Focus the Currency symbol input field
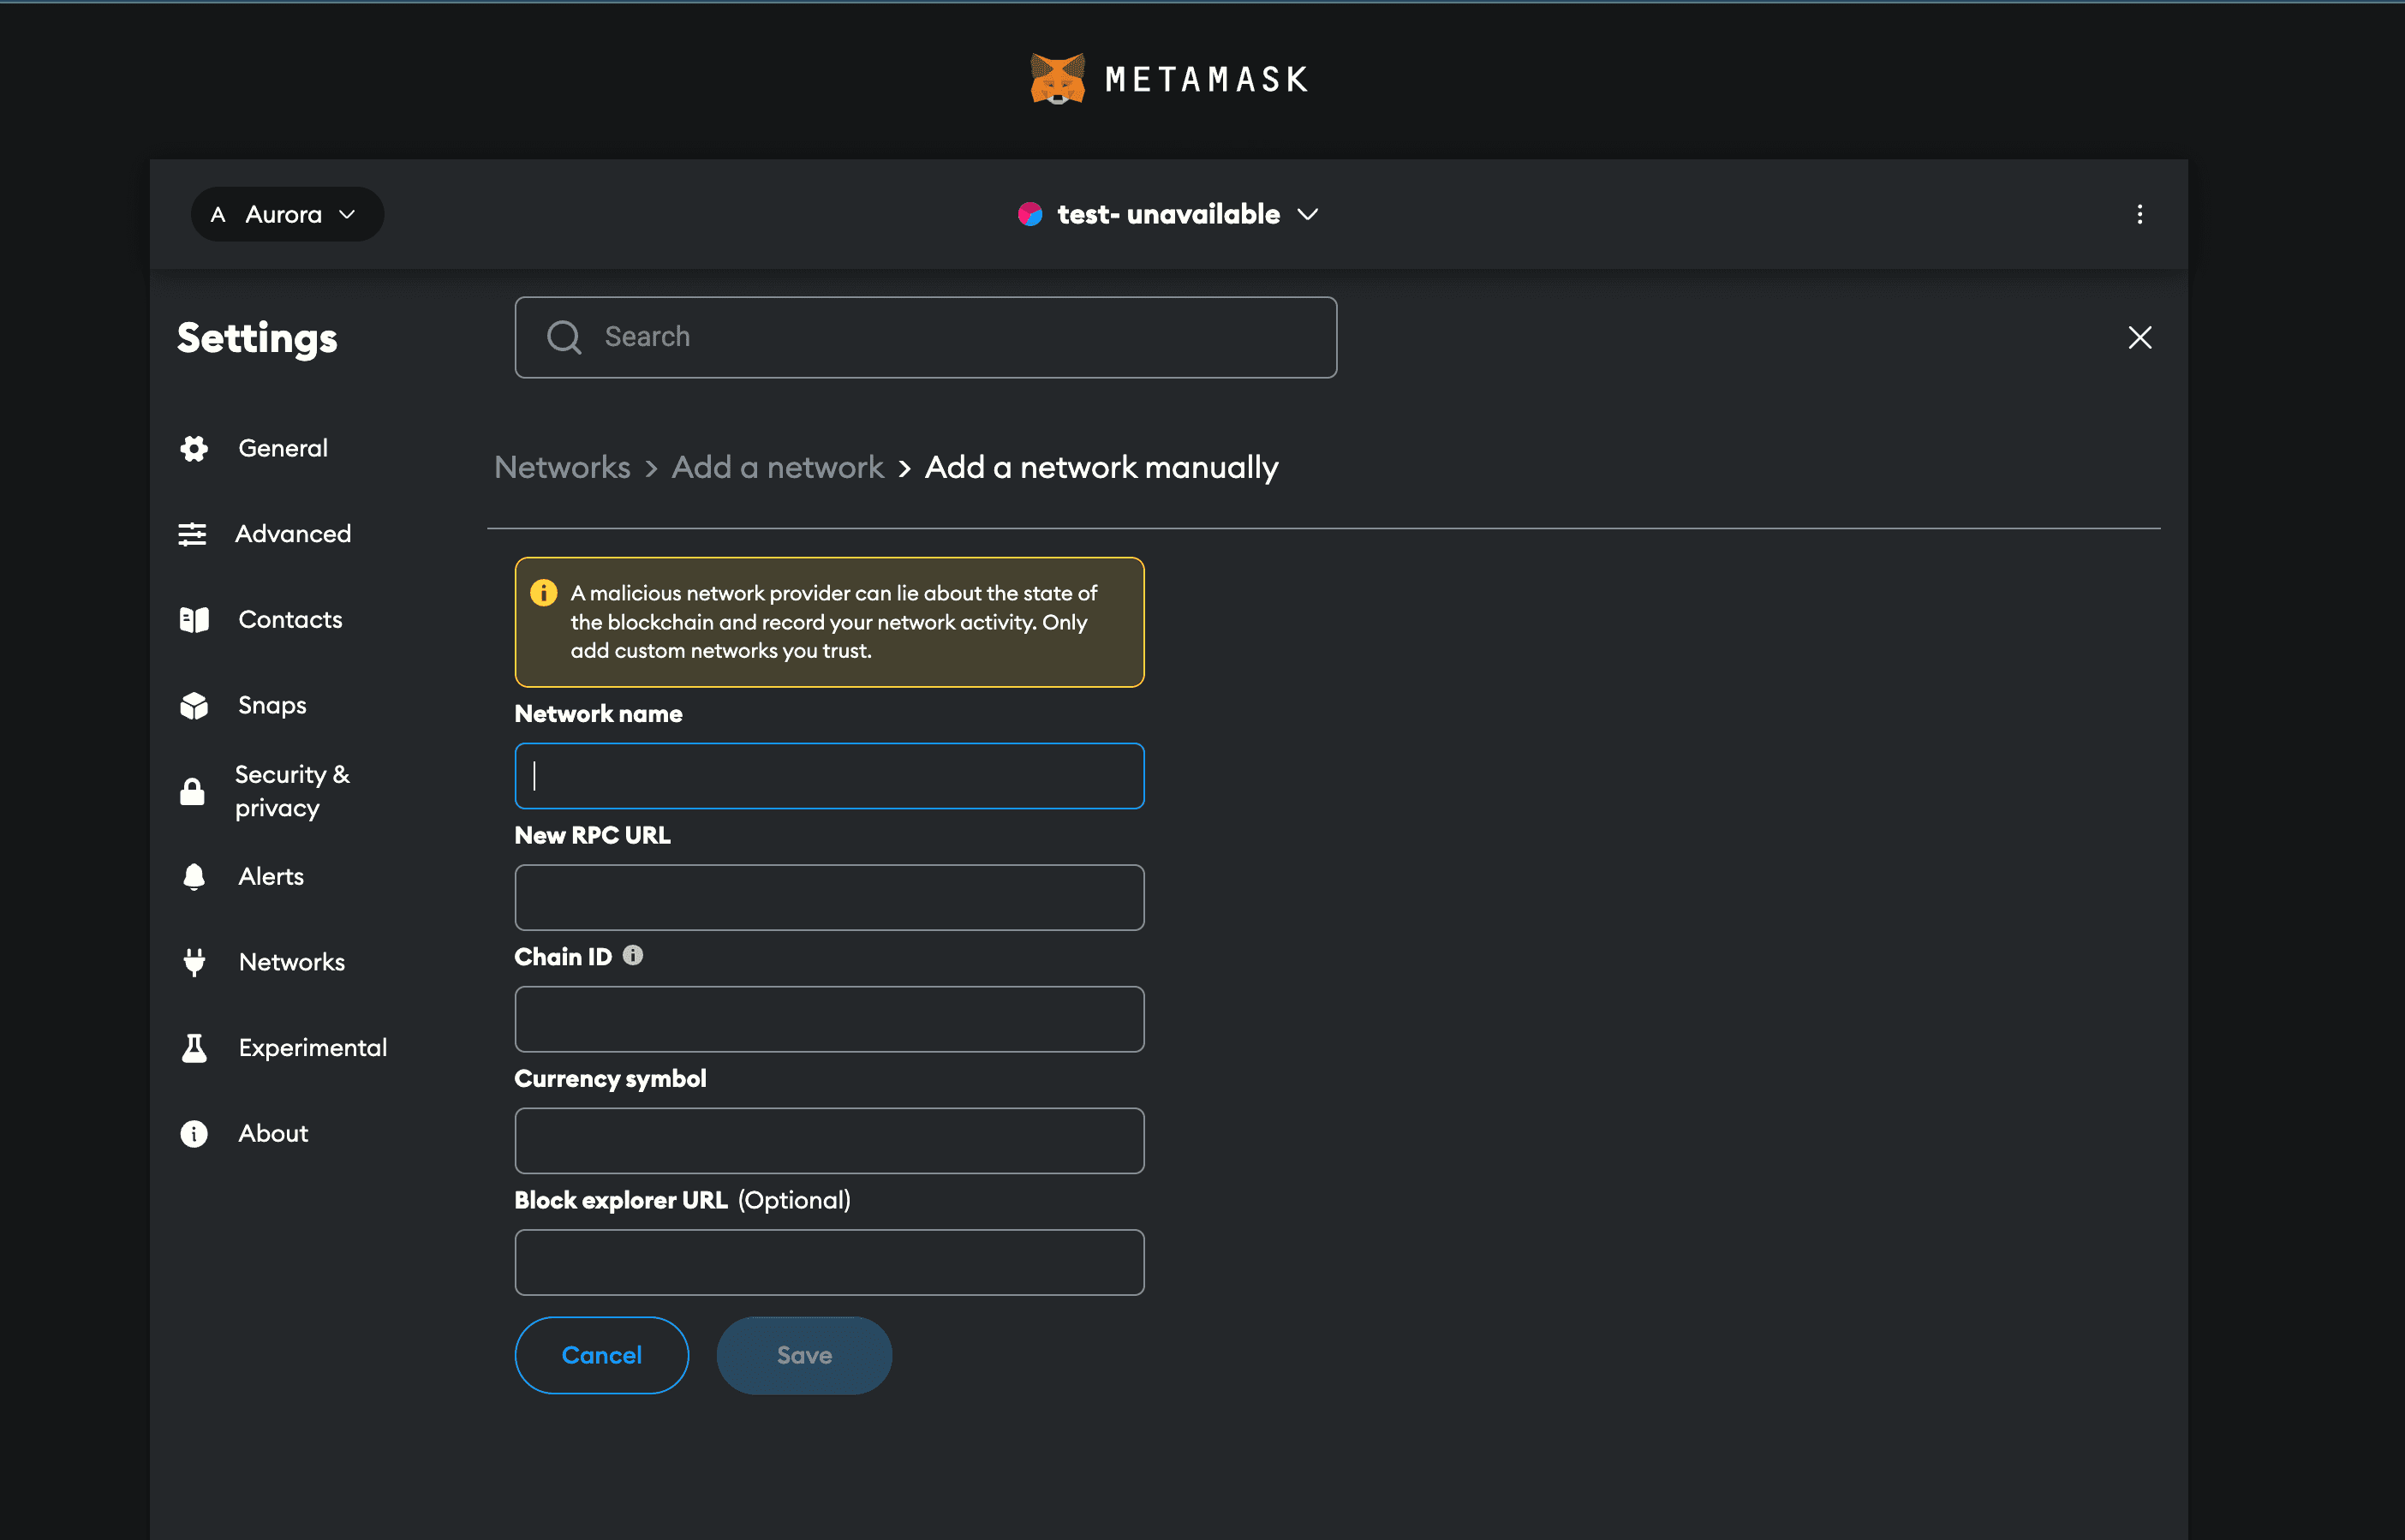Screen dimensions: 2405x1540 [829, 1141]
